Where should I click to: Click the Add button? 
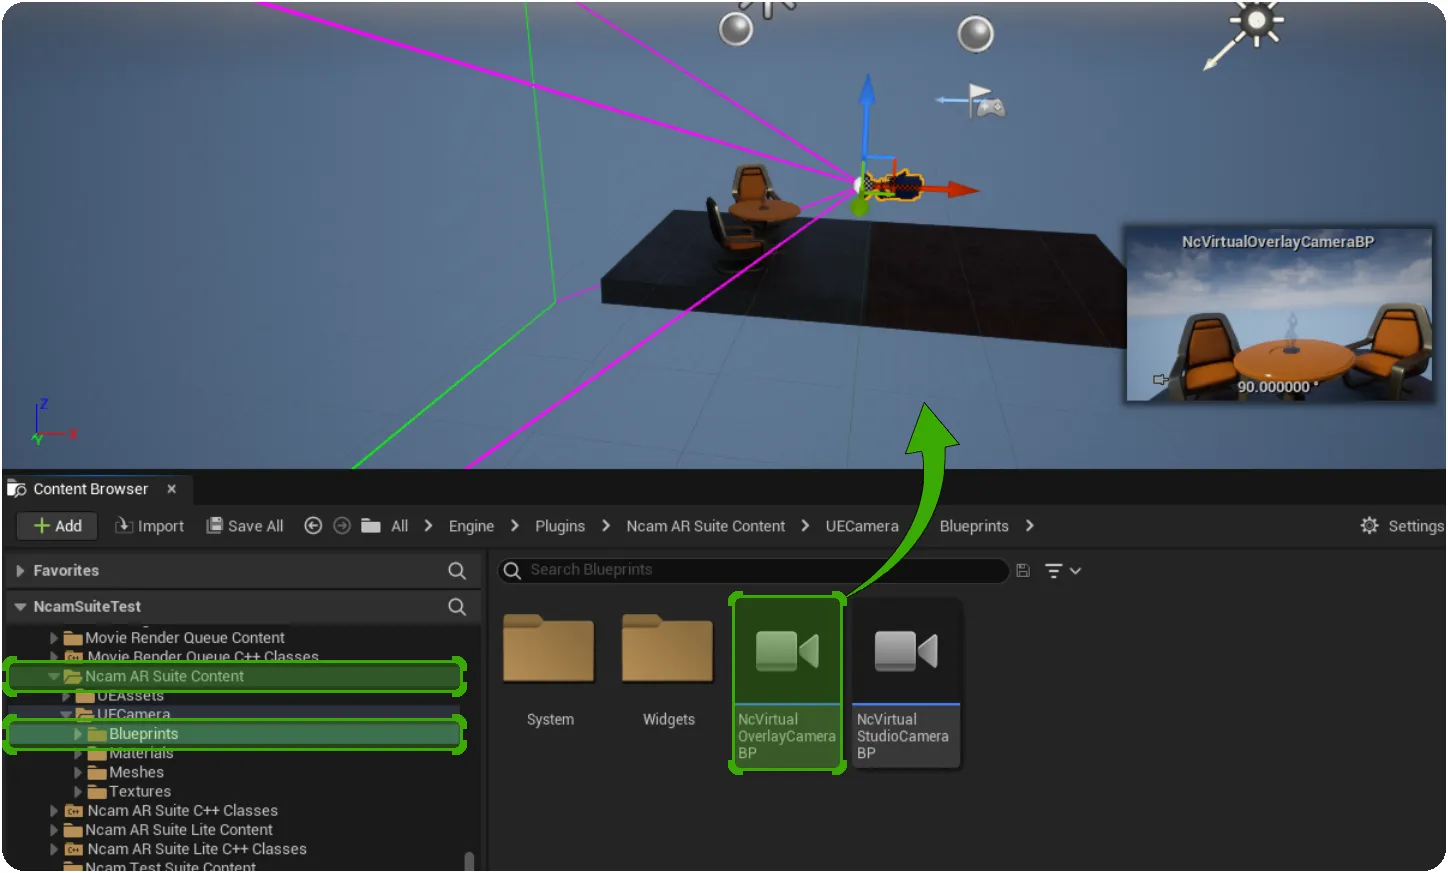pos(57,526)
